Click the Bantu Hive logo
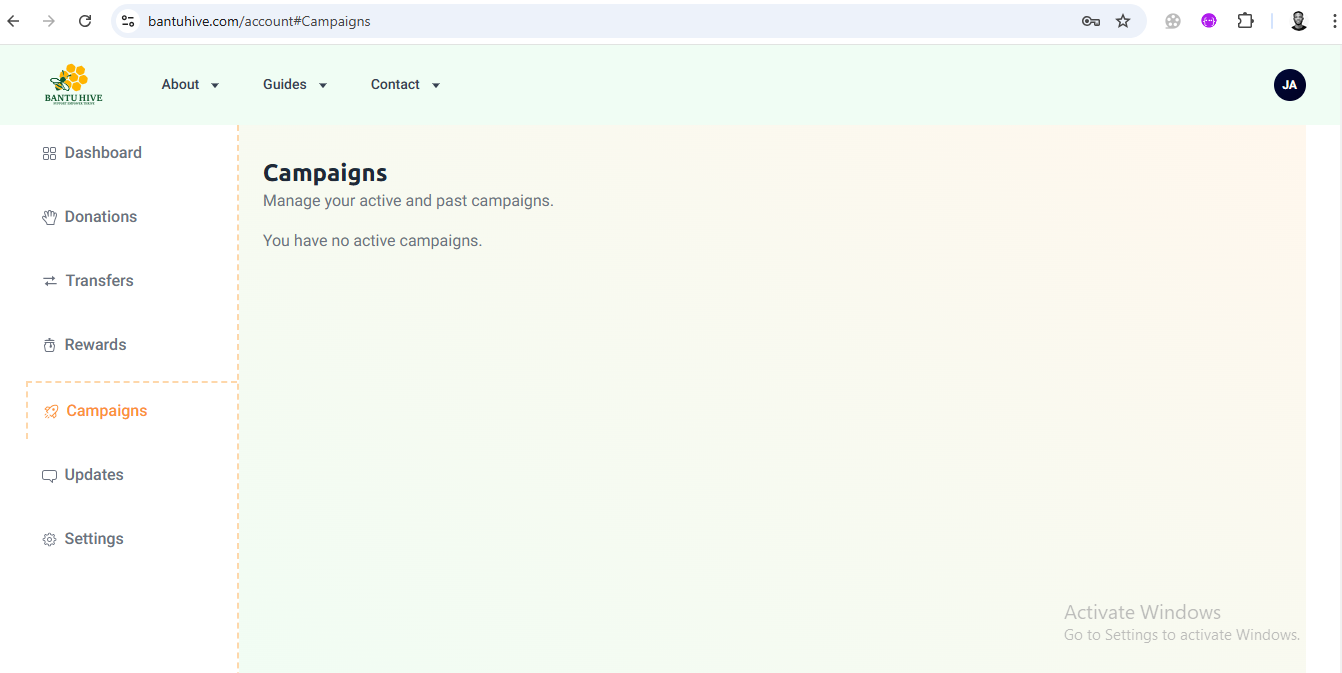 click(73, 85)
